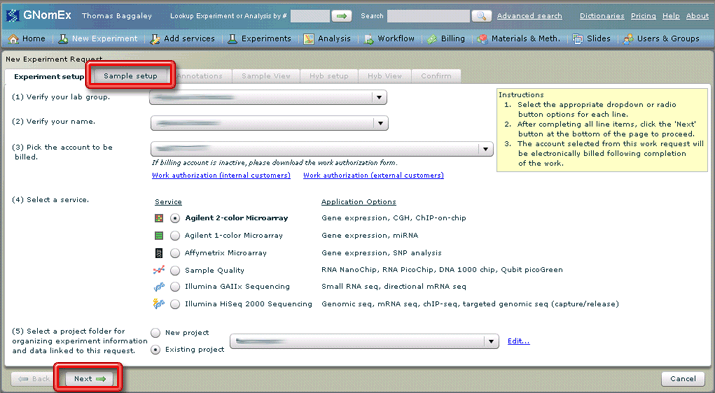Go to Home in navigation bar

pyautogui.click(x=27, y=39)
